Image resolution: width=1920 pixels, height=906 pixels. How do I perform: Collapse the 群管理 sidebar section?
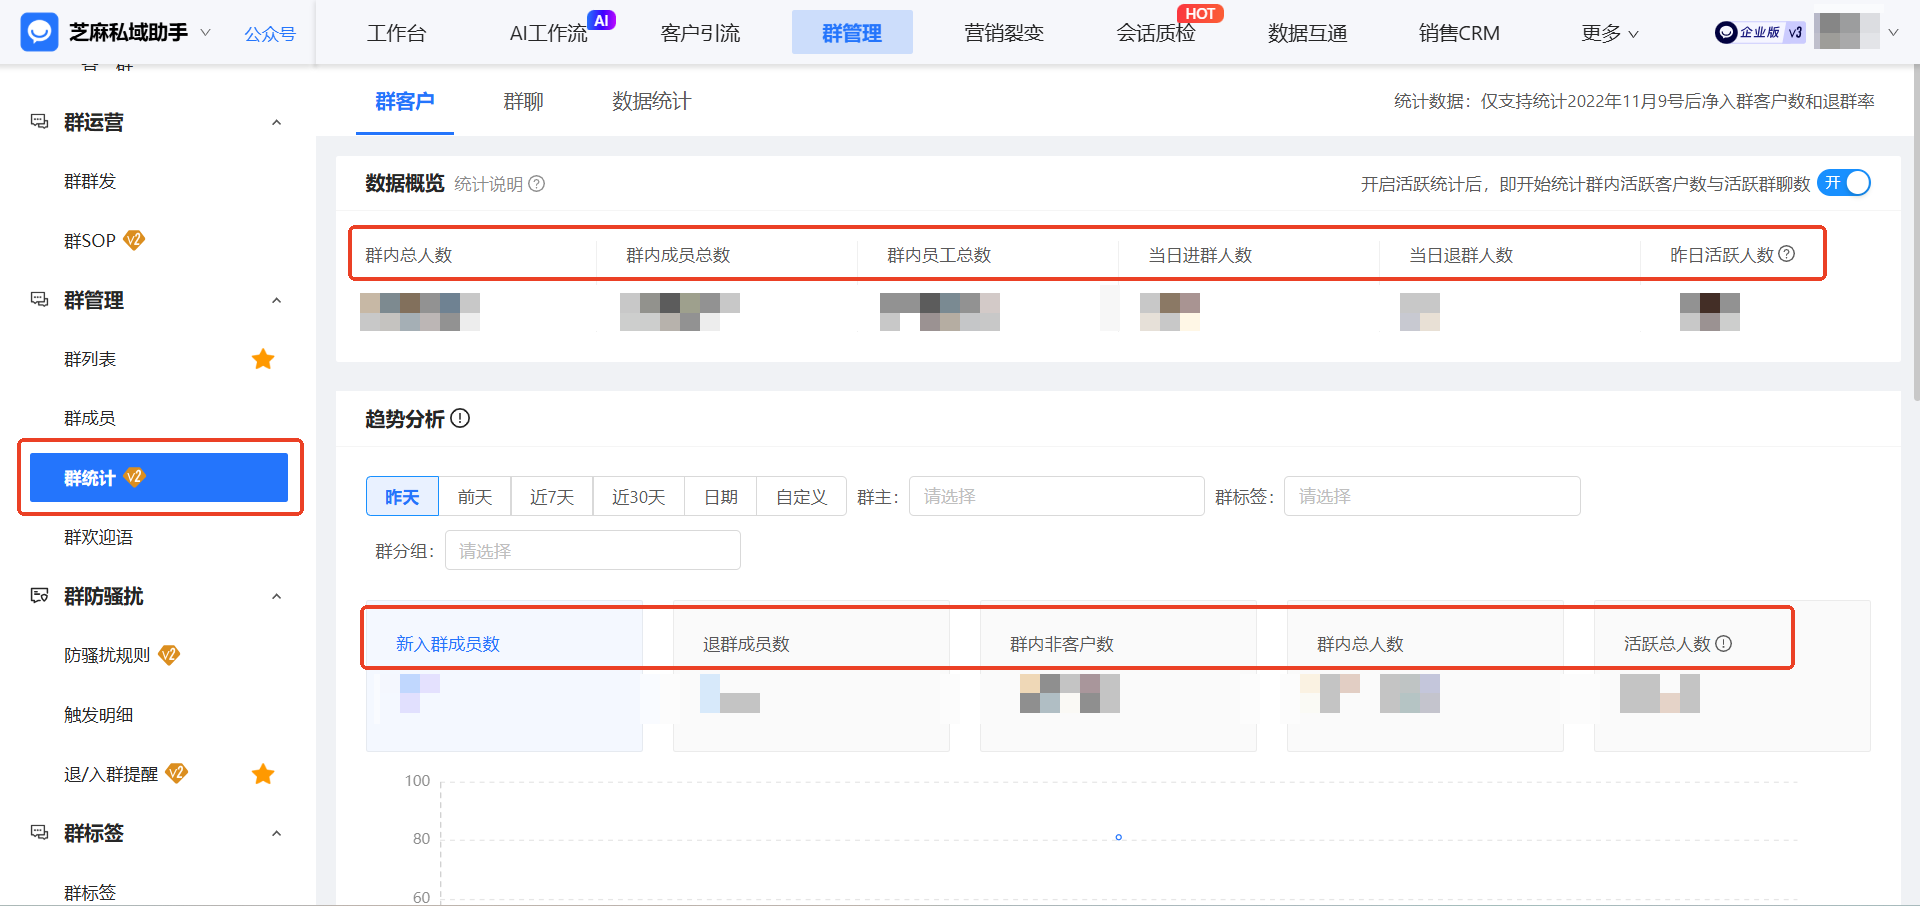tap(277, 300)
